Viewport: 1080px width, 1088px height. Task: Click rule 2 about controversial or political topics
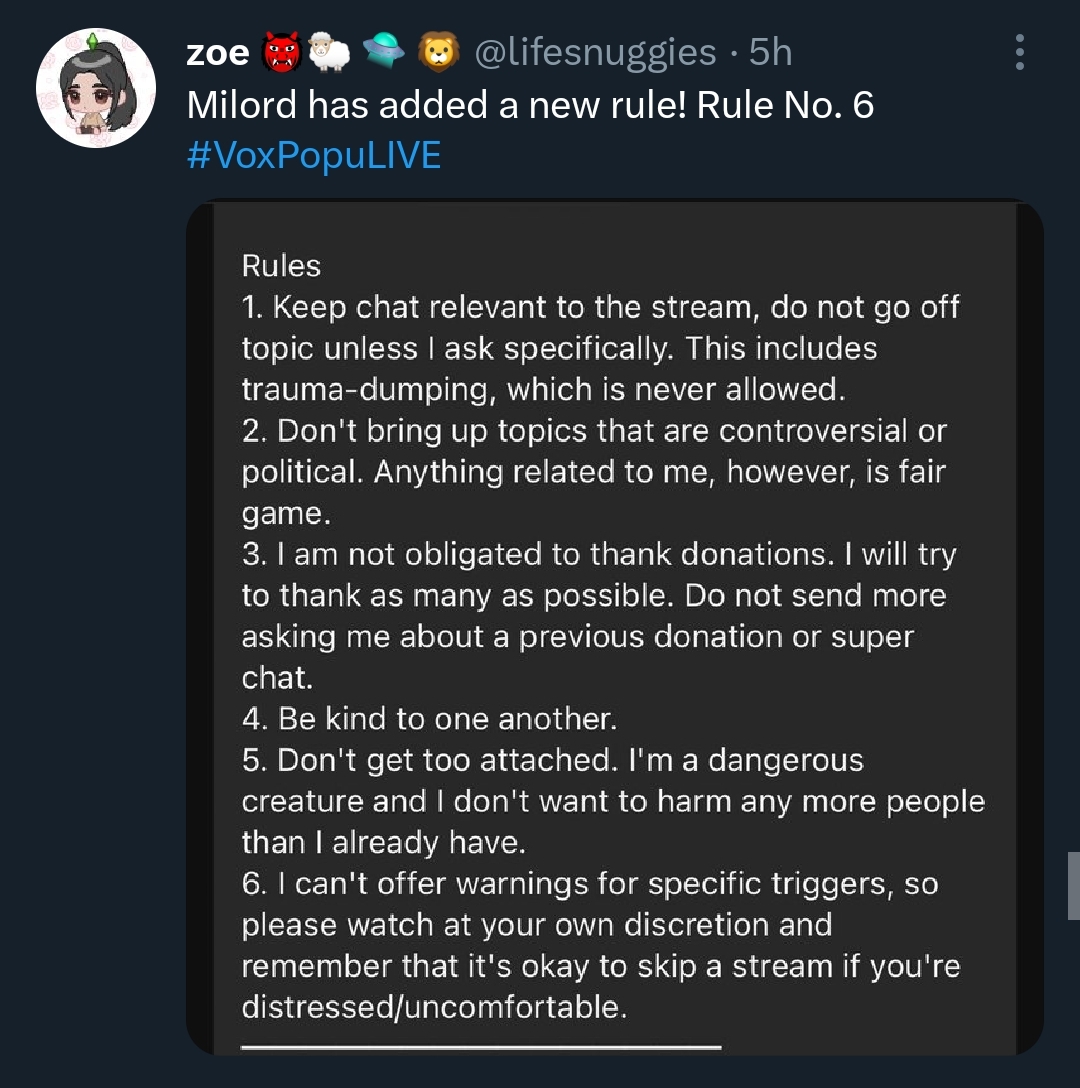(595, 472)
